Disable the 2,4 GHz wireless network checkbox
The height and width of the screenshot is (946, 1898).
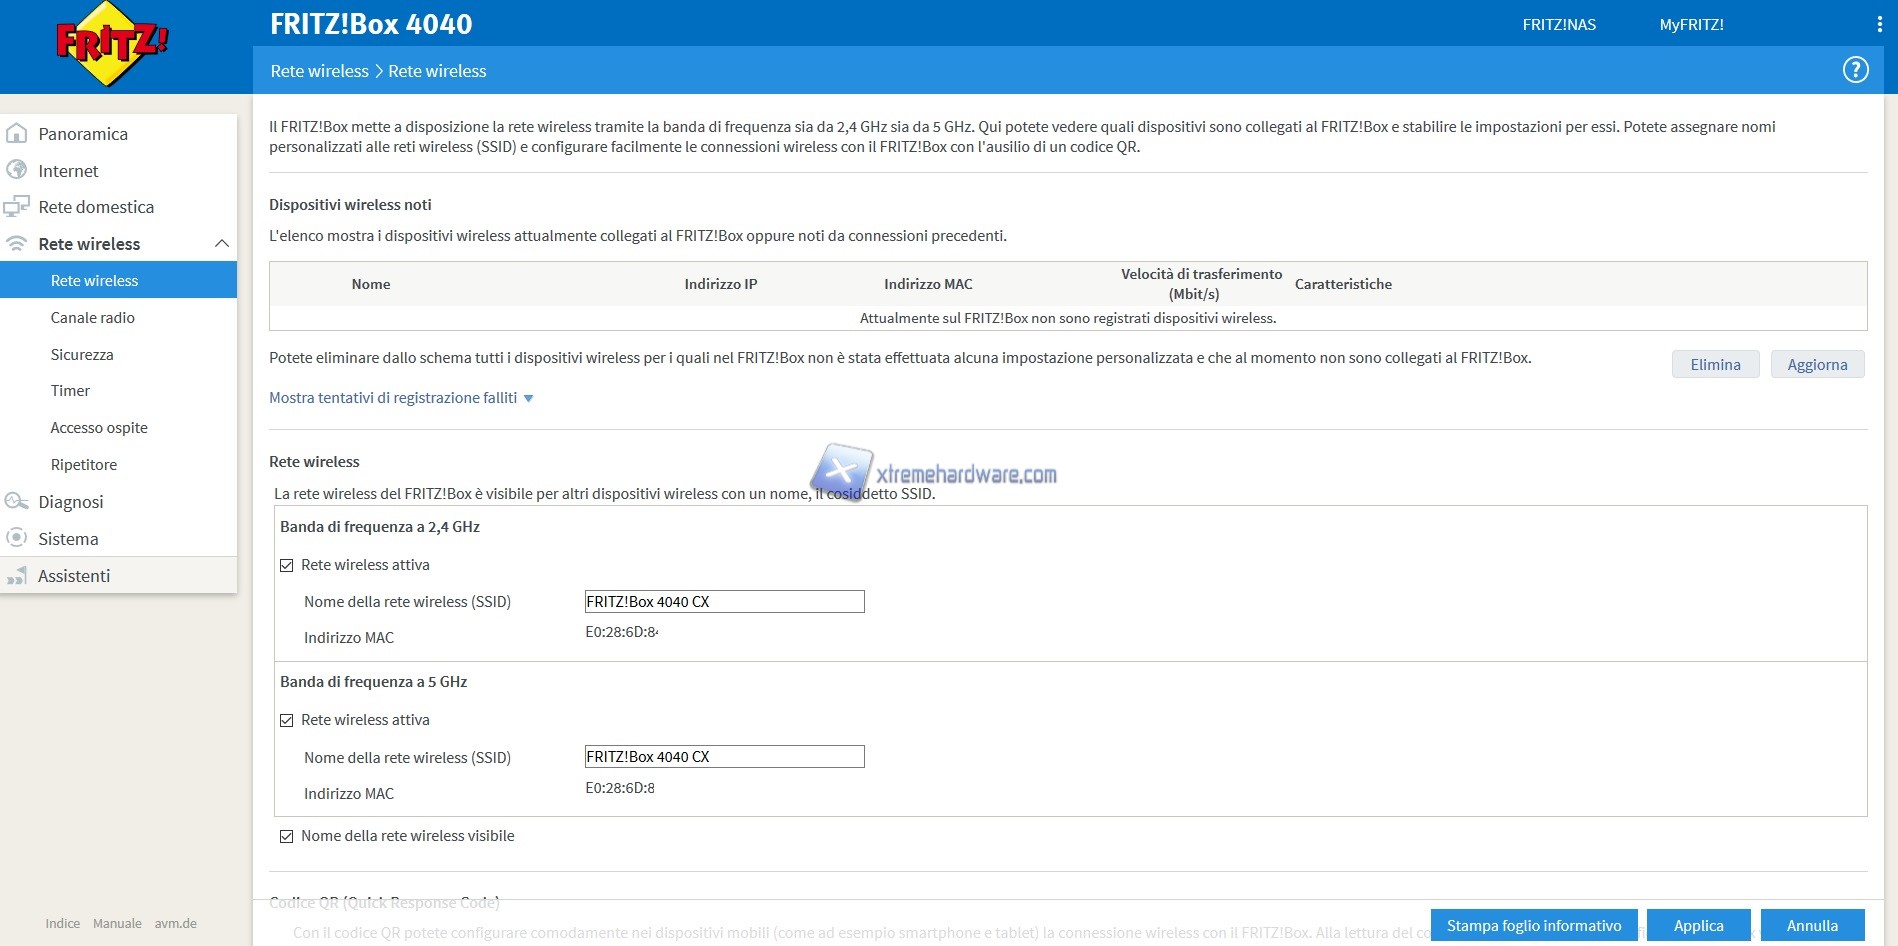[x=287, y=565]
